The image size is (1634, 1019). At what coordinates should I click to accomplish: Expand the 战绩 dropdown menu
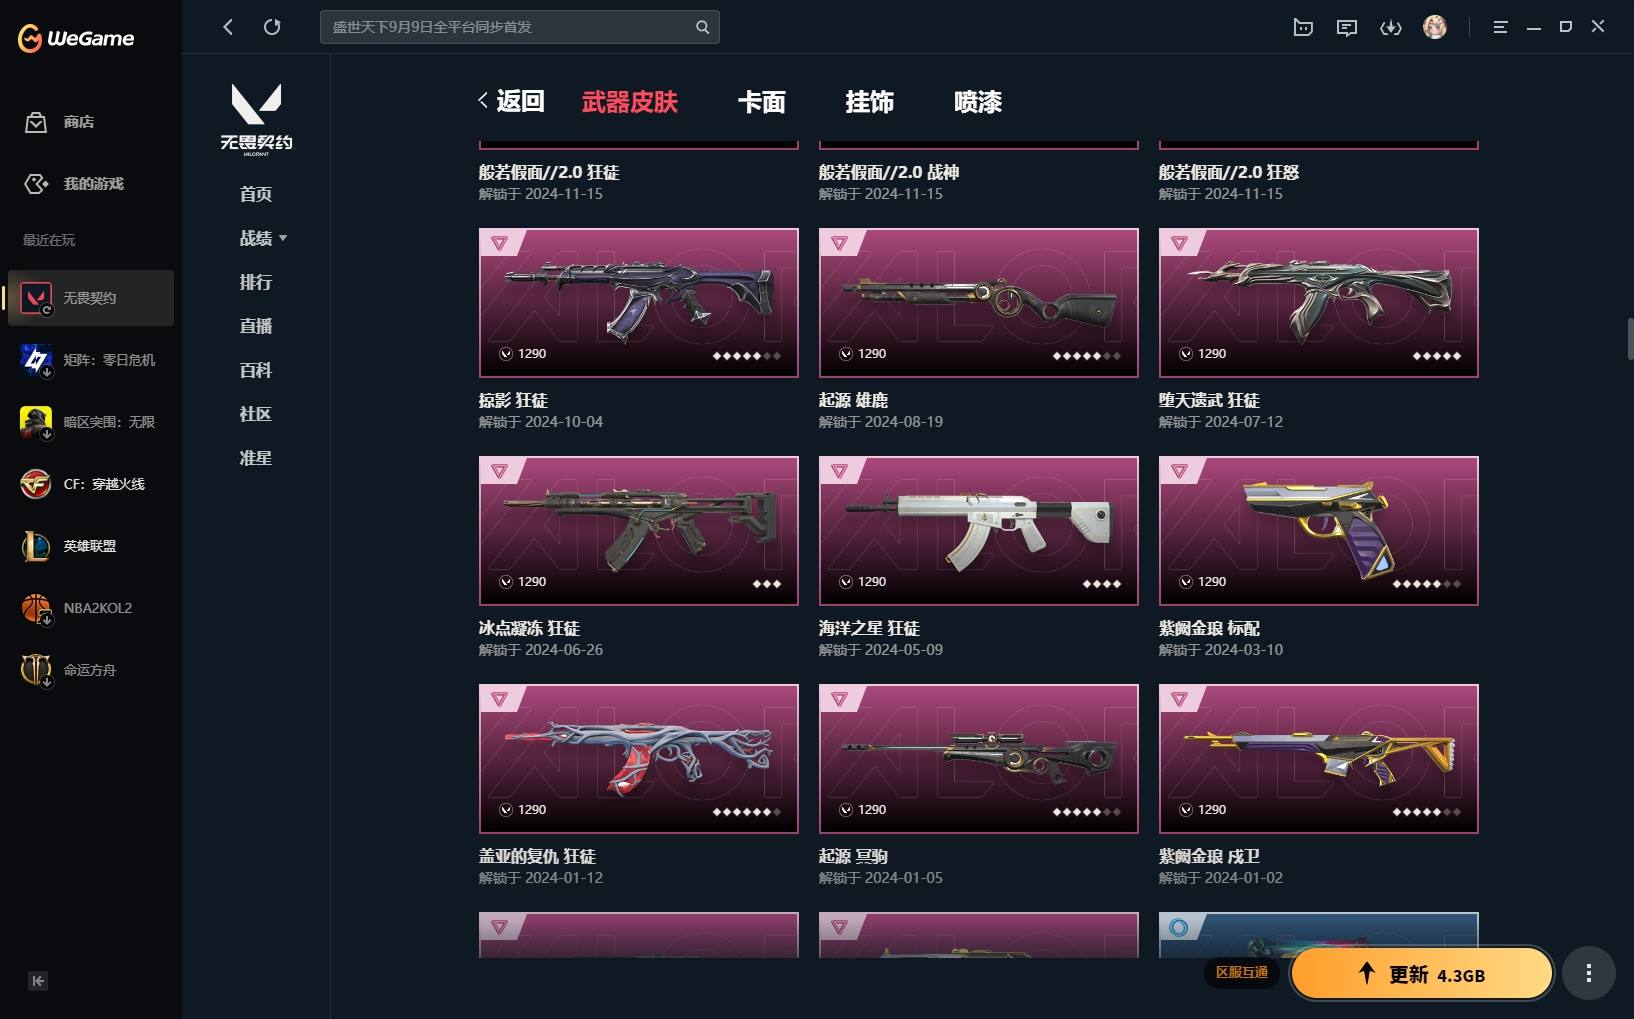tap(263, 238)
